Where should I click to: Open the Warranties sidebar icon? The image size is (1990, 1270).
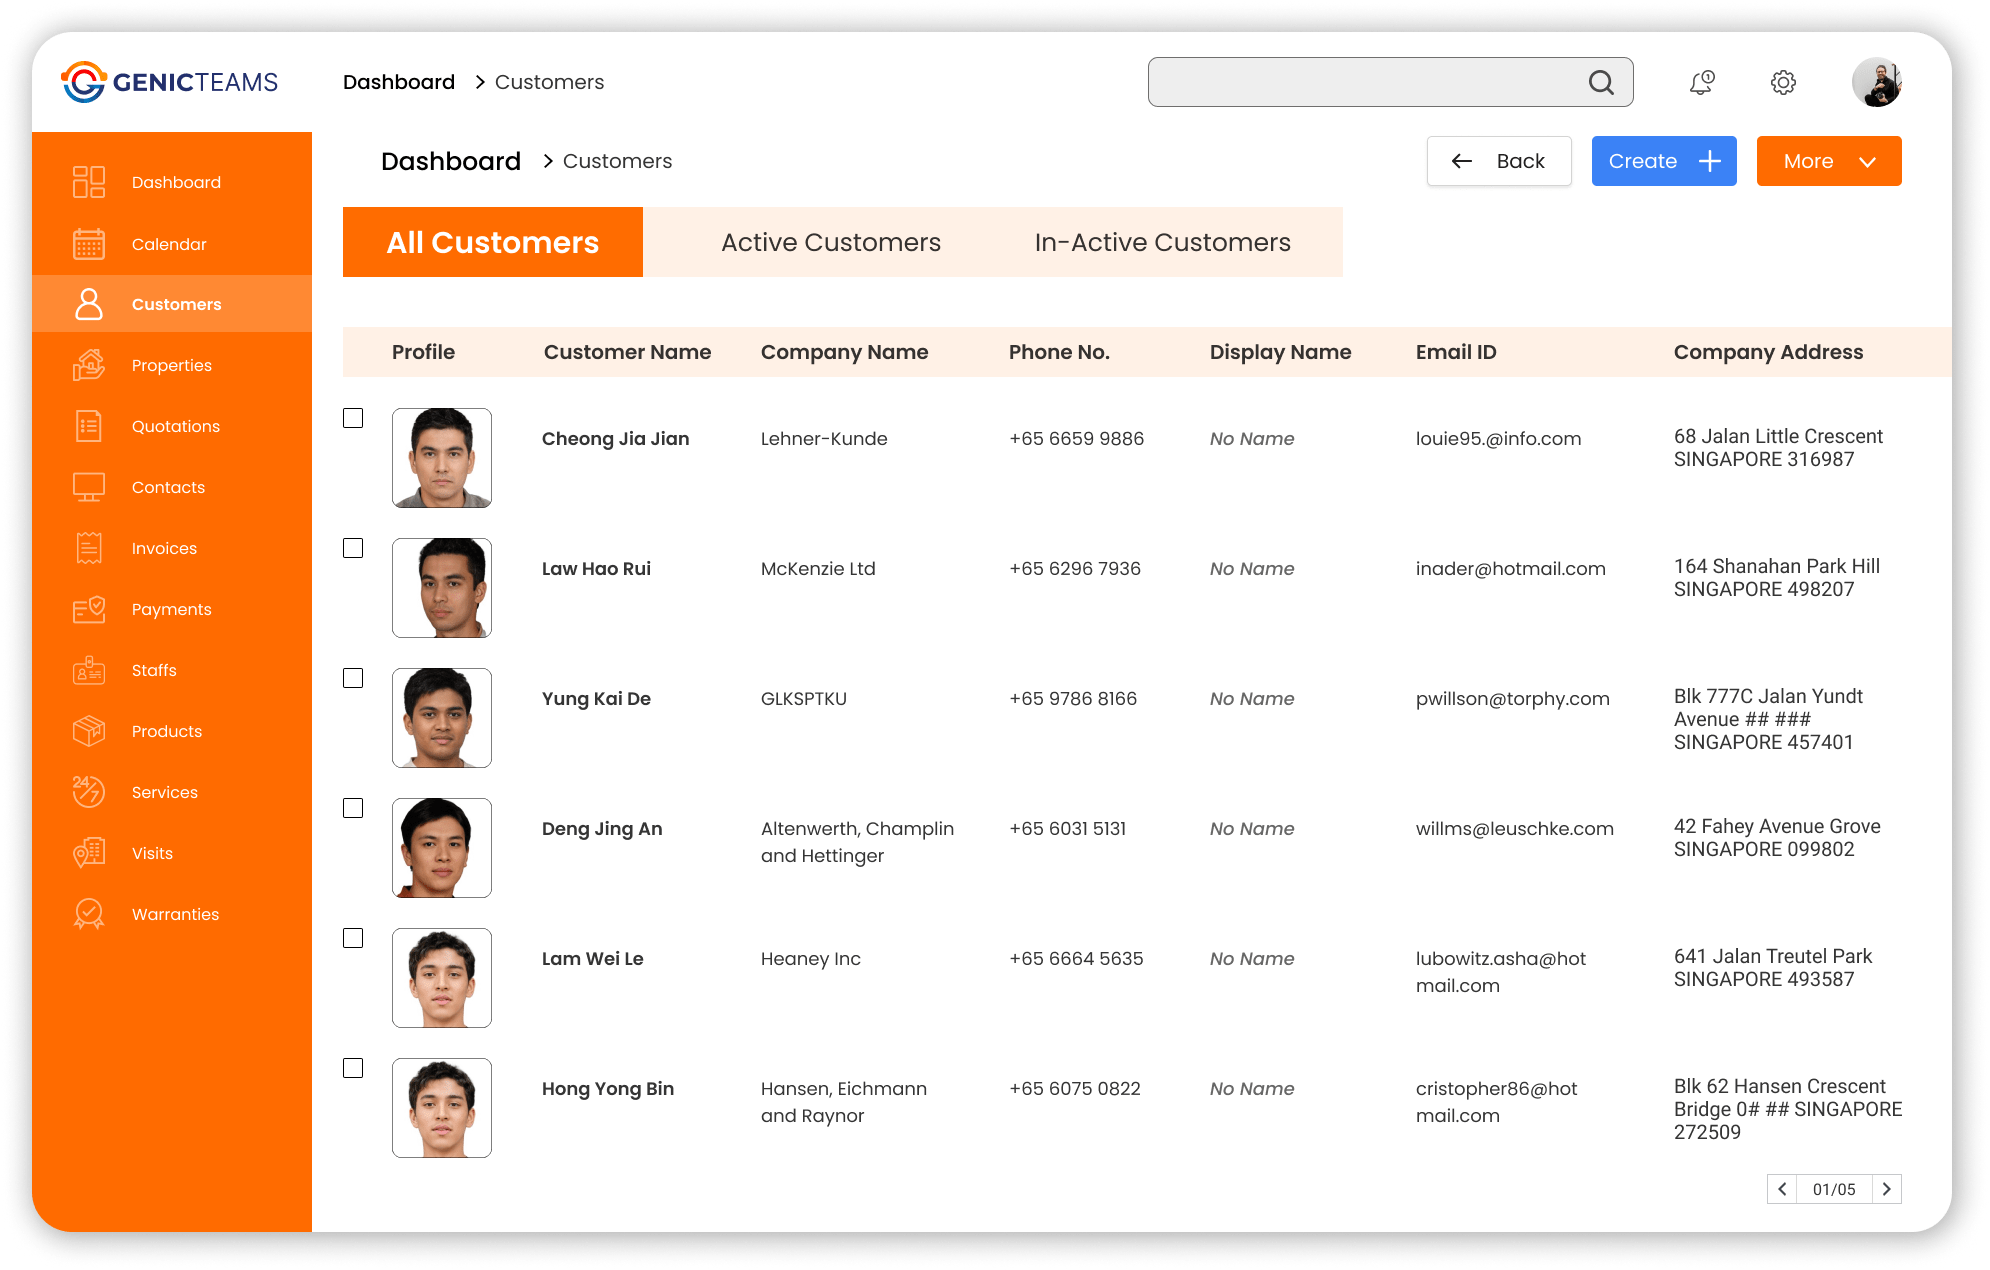pos(88,914)
